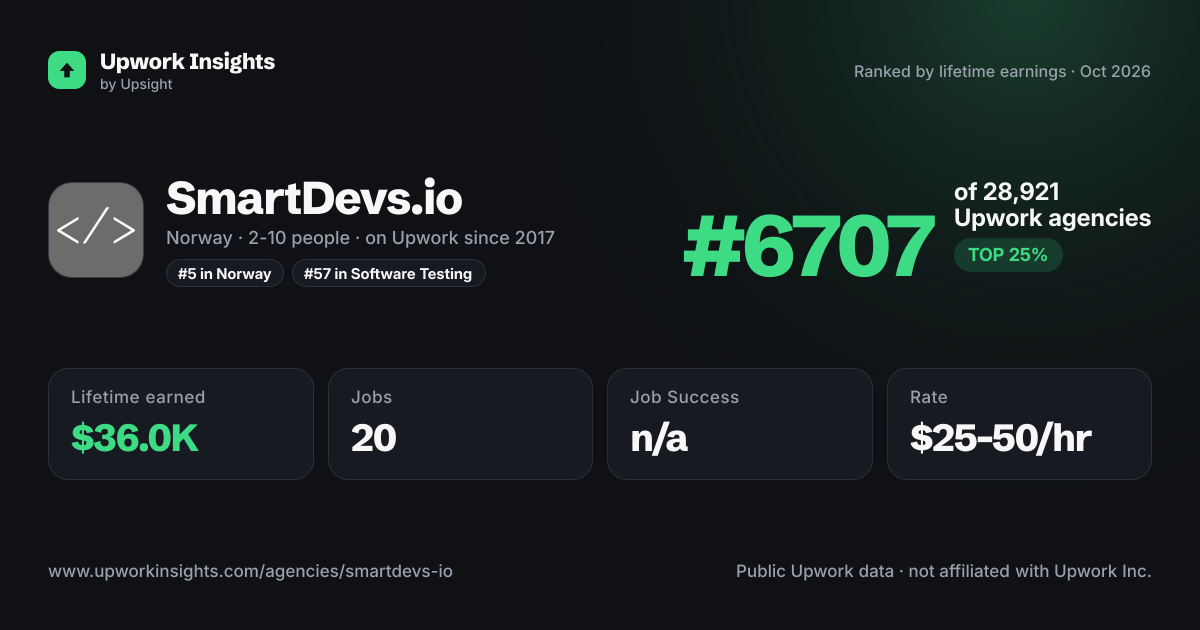Select the "#57 in Software Testing" badge
Screen dimensions: 1200x630
(389, 273)
